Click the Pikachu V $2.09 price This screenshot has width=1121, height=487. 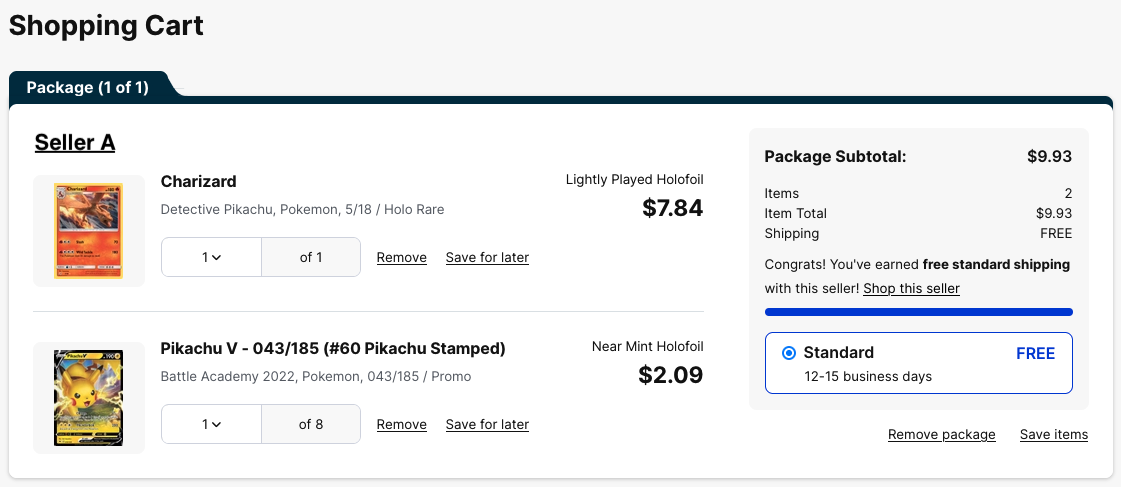click(671, 375)
